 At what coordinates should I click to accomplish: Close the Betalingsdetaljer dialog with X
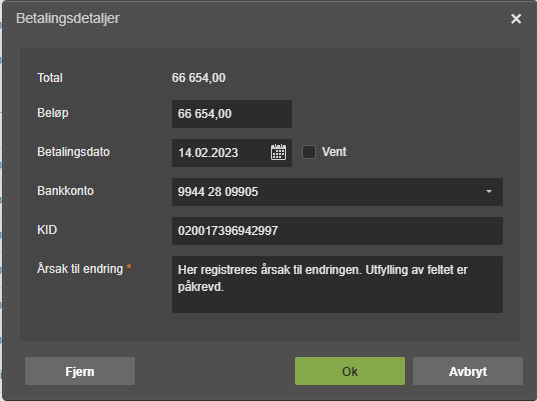tap(516, 18)
